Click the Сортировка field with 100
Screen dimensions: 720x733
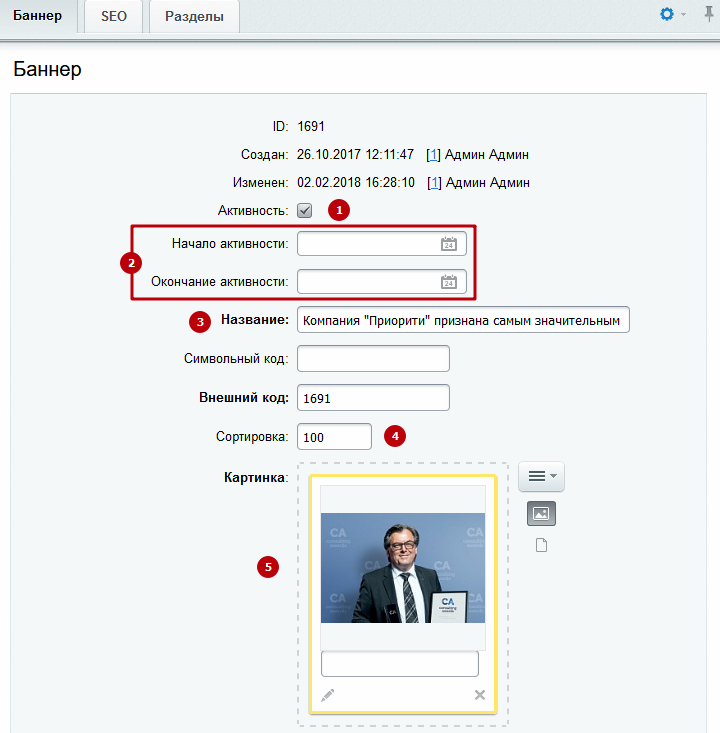coord(334,437)
